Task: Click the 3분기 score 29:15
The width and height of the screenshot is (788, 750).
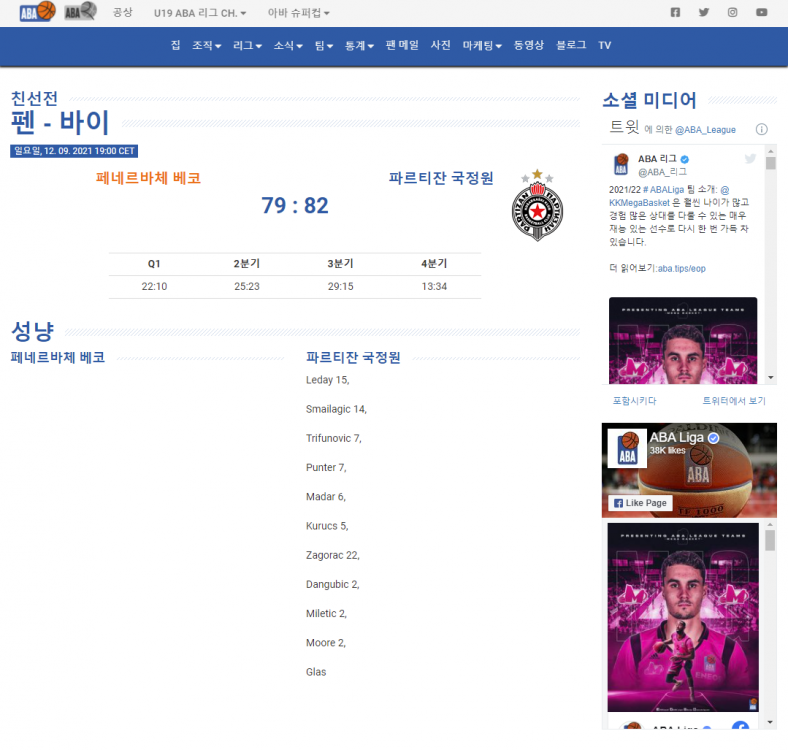Action: [340, 287]
